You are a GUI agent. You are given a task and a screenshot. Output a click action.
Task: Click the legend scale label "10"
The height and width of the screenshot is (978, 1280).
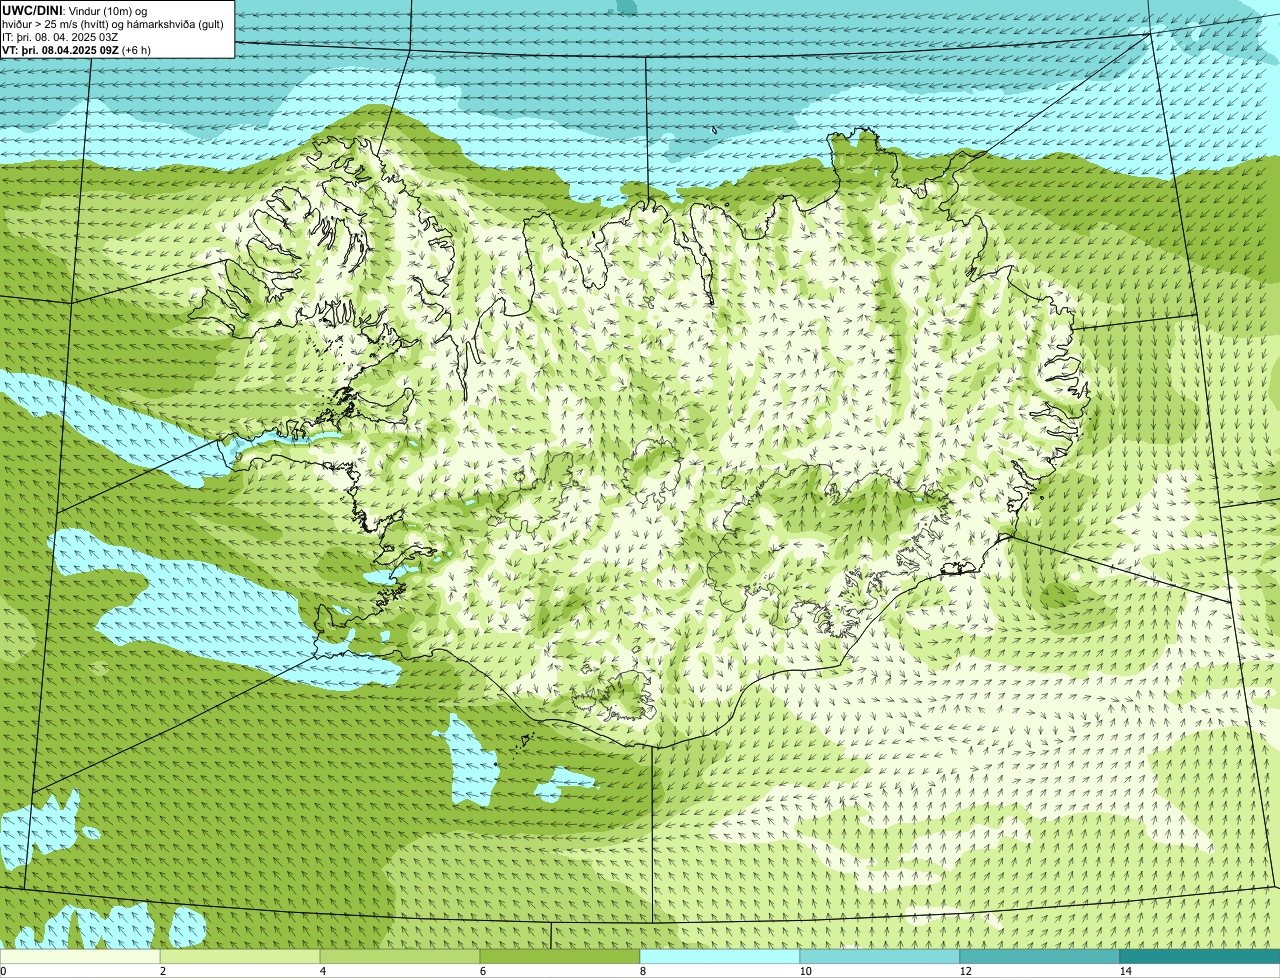(x=805, y=971)
